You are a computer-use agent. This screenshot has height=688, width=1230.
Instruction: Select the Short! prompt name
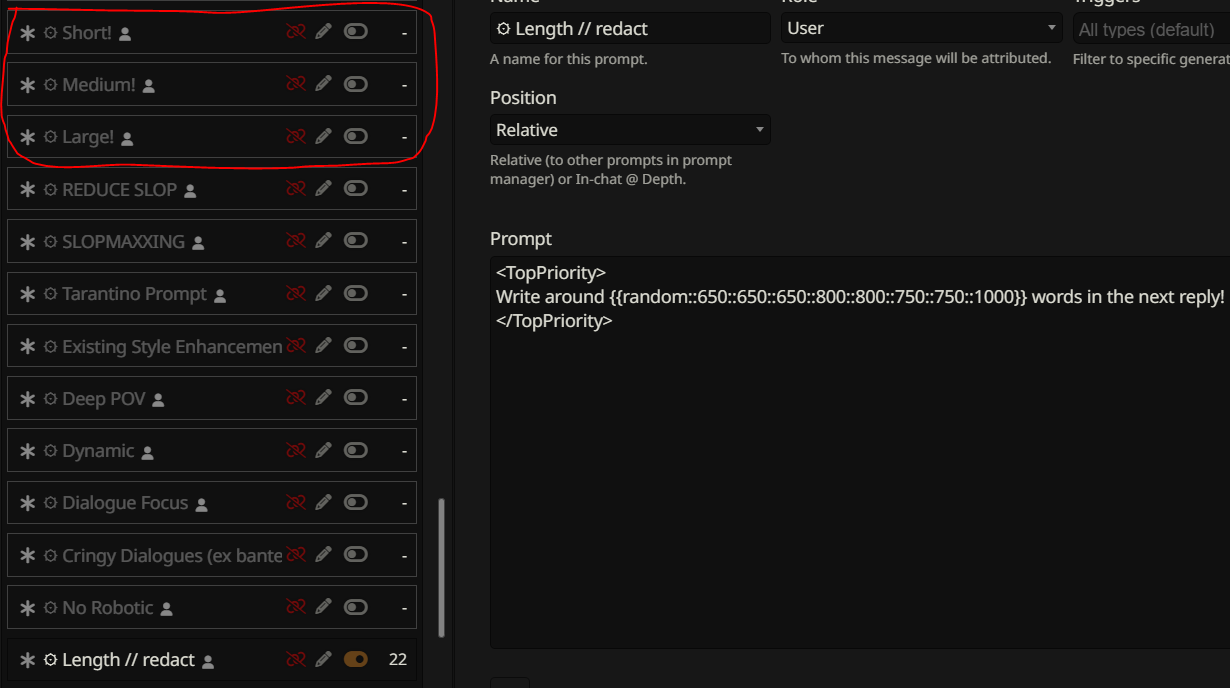click(87, 32)
